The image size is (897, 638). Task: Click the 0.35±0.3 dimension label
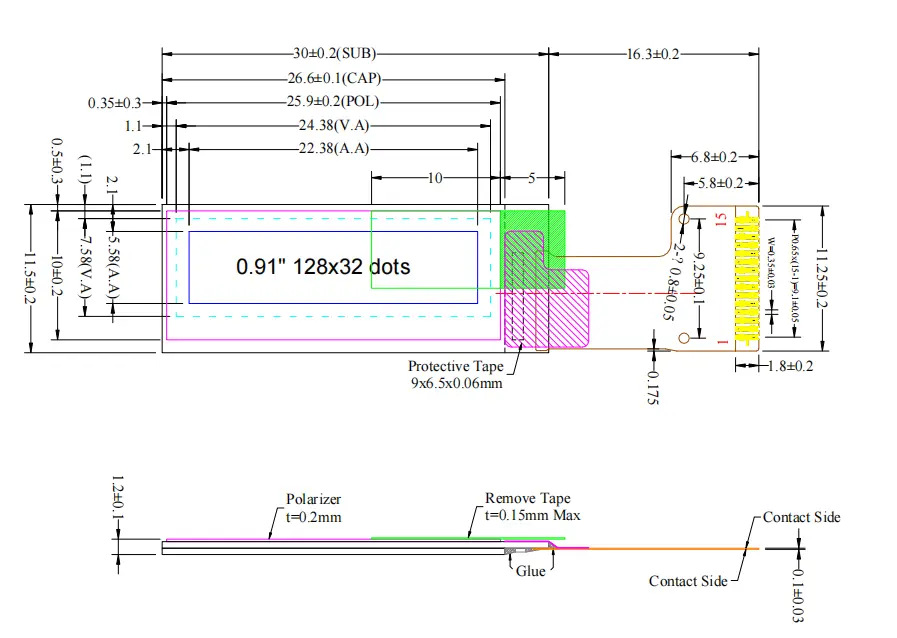tap(114, 103)
